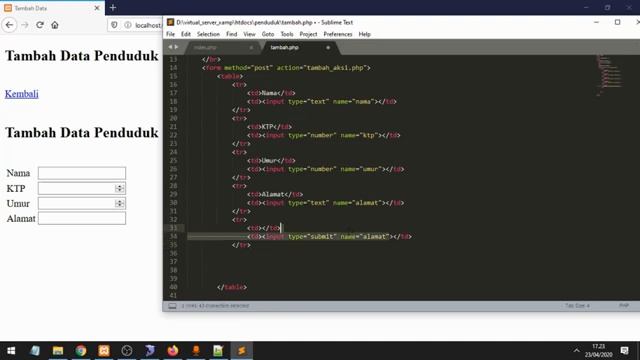640x360 pixels.
Task: Open the blue dolphin taskbar app
Action: [150, 351]
